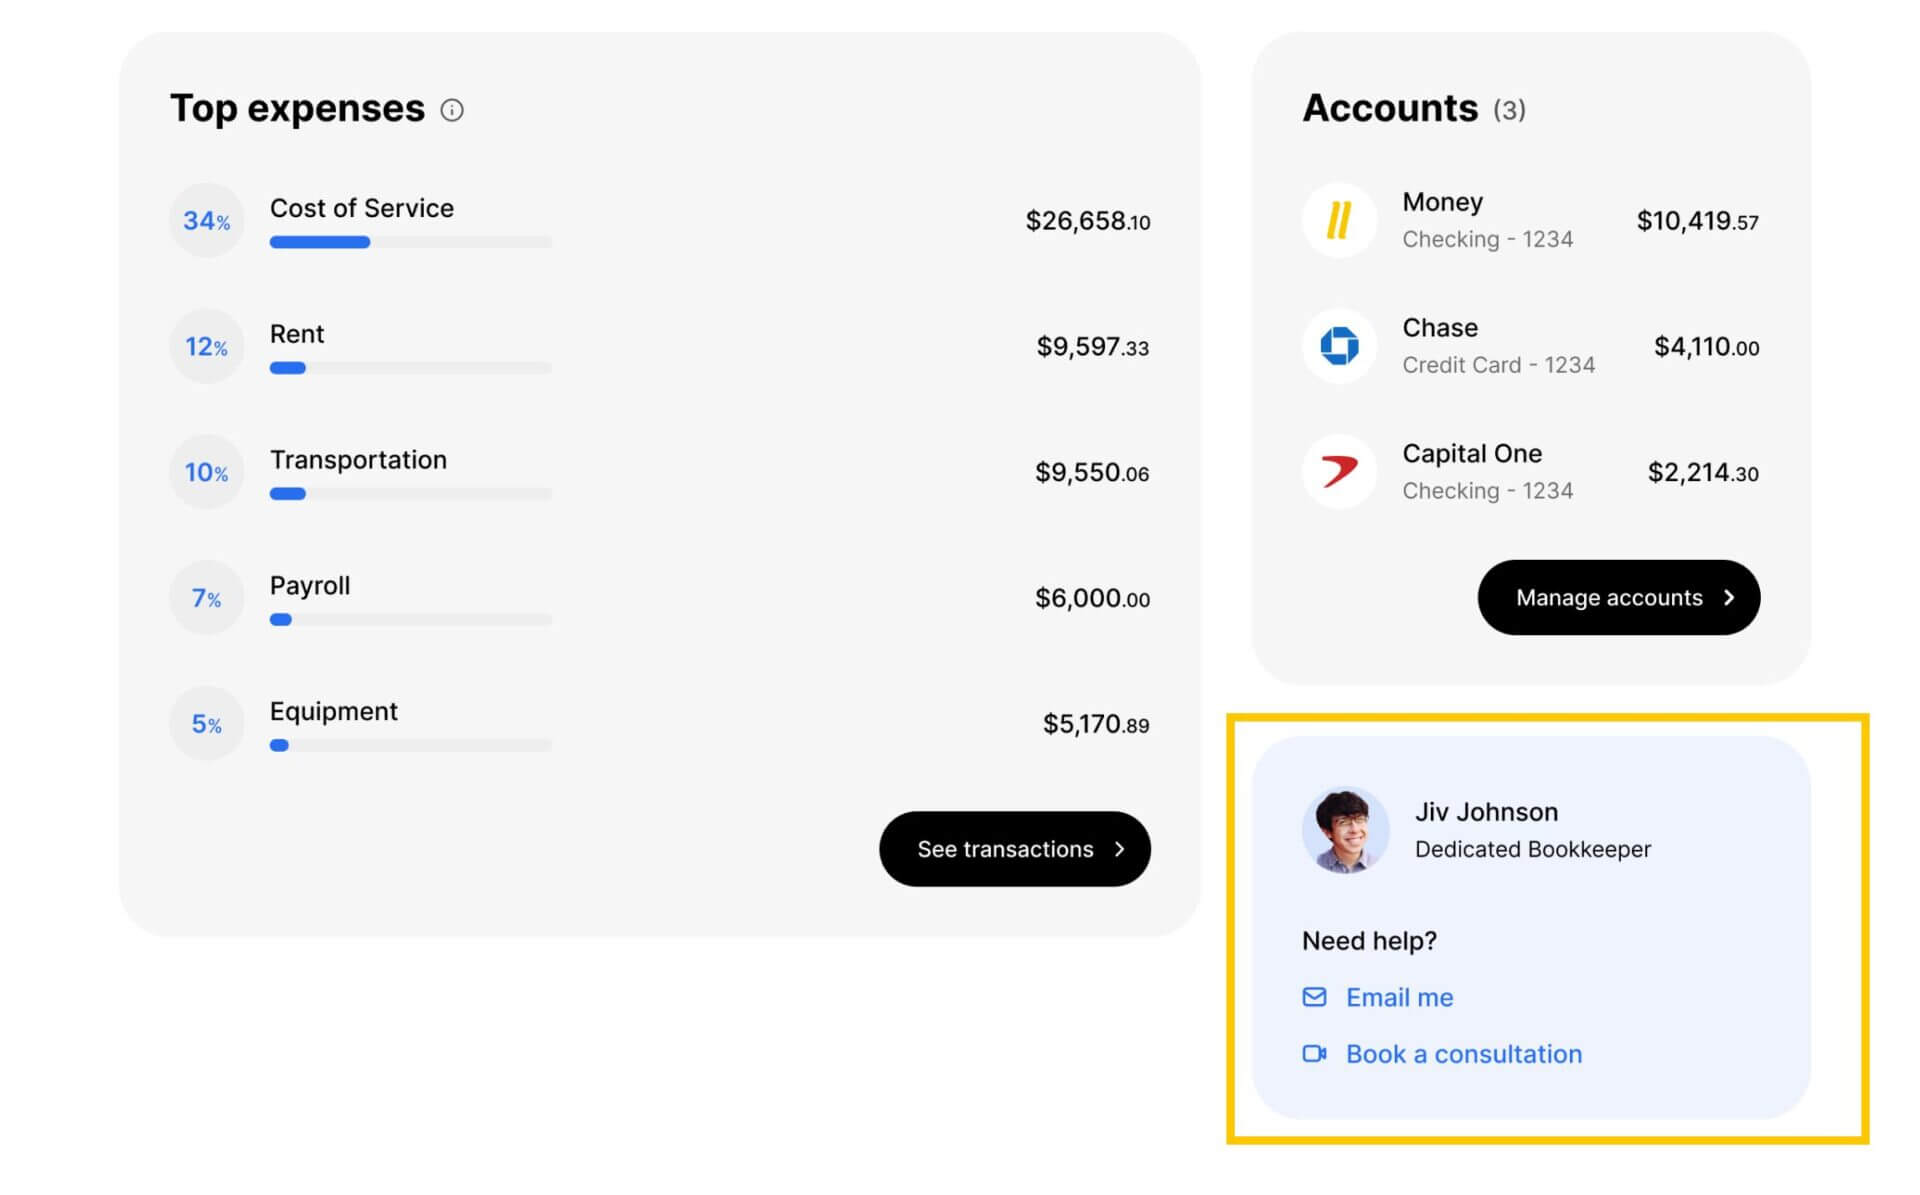Click the 5% badge for Equipment

[207, 724]
